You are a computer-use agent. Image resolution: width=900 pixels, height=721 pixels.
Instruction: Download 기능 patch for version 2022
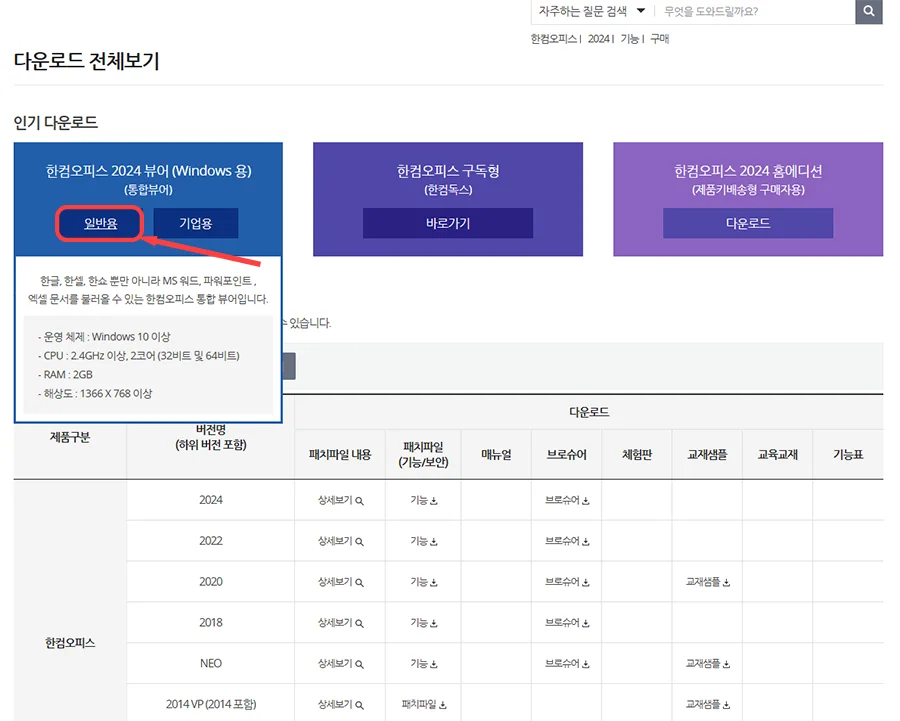click(x=424, y=541)
